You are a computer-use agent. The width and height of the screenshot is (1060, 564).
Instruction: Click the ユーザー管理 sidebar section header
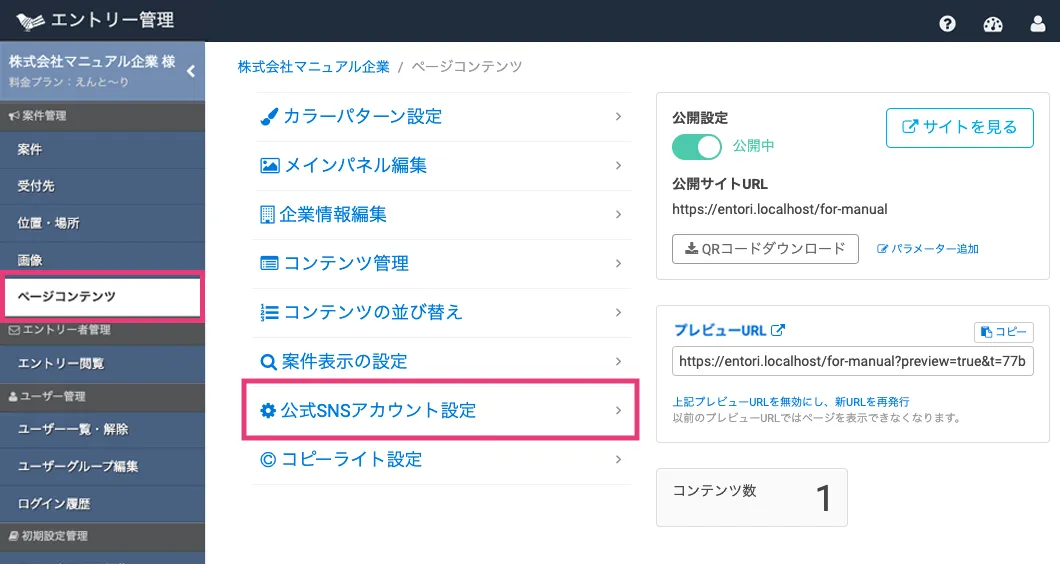point(102,397)
